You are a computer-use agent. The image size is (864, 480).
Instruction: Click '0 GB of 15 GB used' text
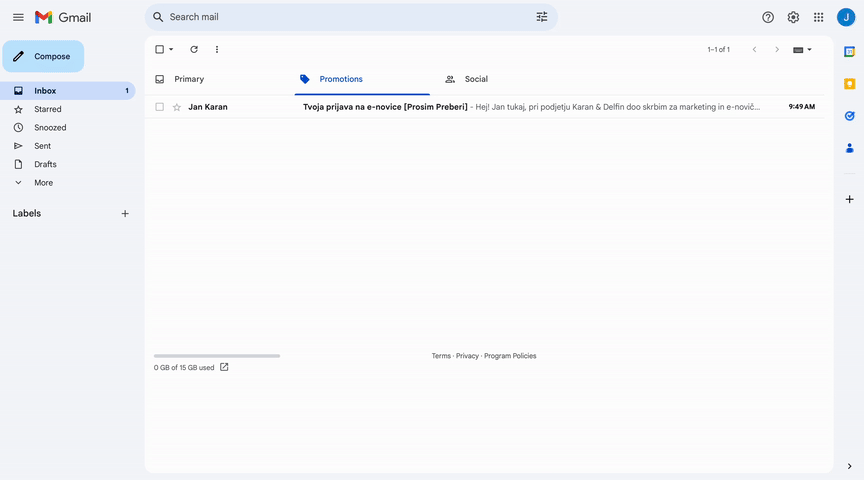(184, 368)
